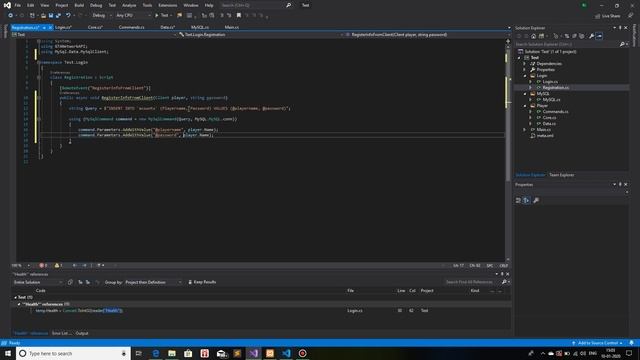Open the Group by Project then Definition dropdown

pos(153,282)
